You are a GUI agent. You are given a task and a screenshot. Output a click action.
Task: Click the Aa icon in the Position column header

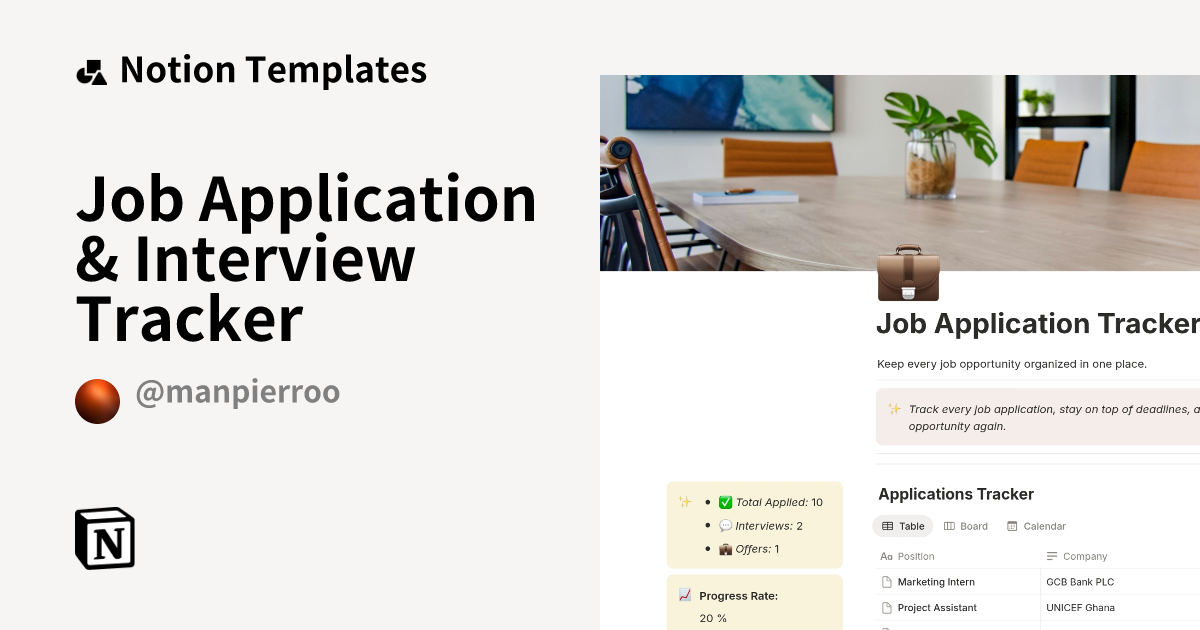886,556
